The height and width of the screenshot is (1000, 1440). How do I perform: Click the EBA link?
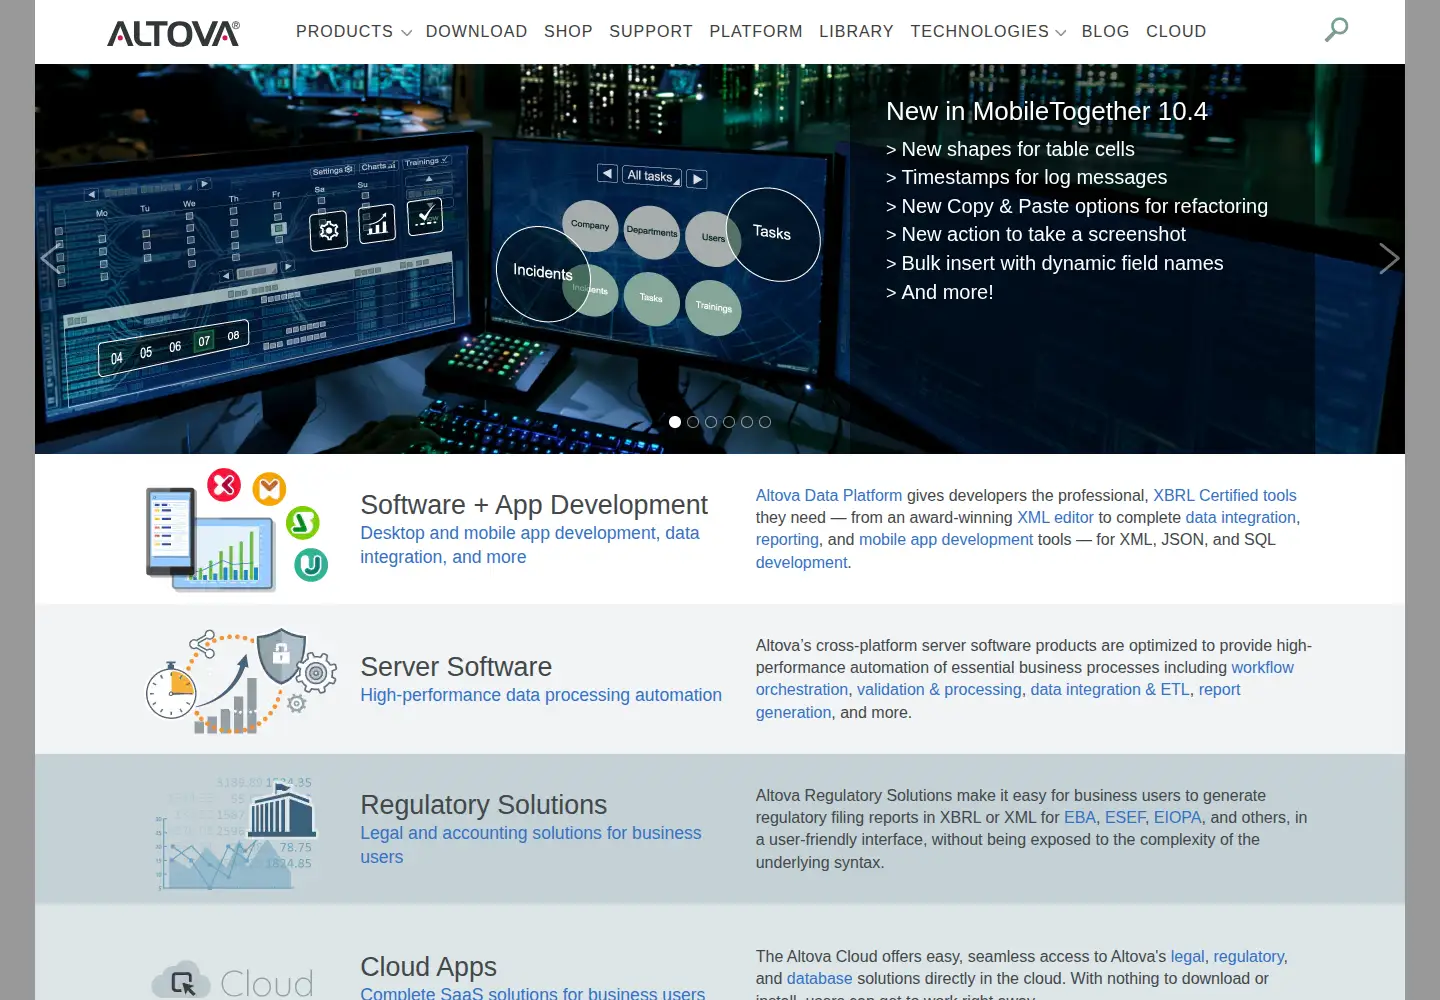click(x=1080, y=817)
